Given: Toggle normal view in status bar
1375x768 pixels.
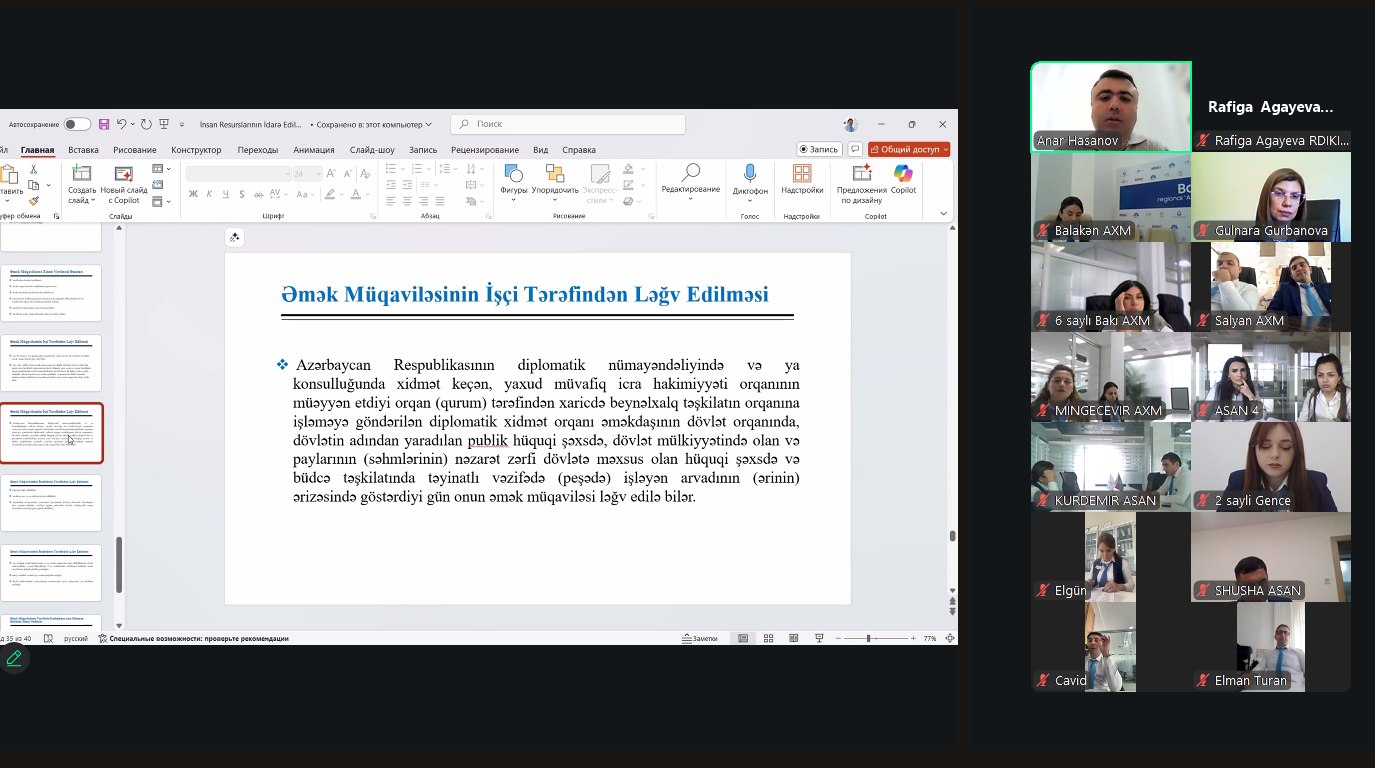Looking at the screenshot, I should [x=743, y=638].
